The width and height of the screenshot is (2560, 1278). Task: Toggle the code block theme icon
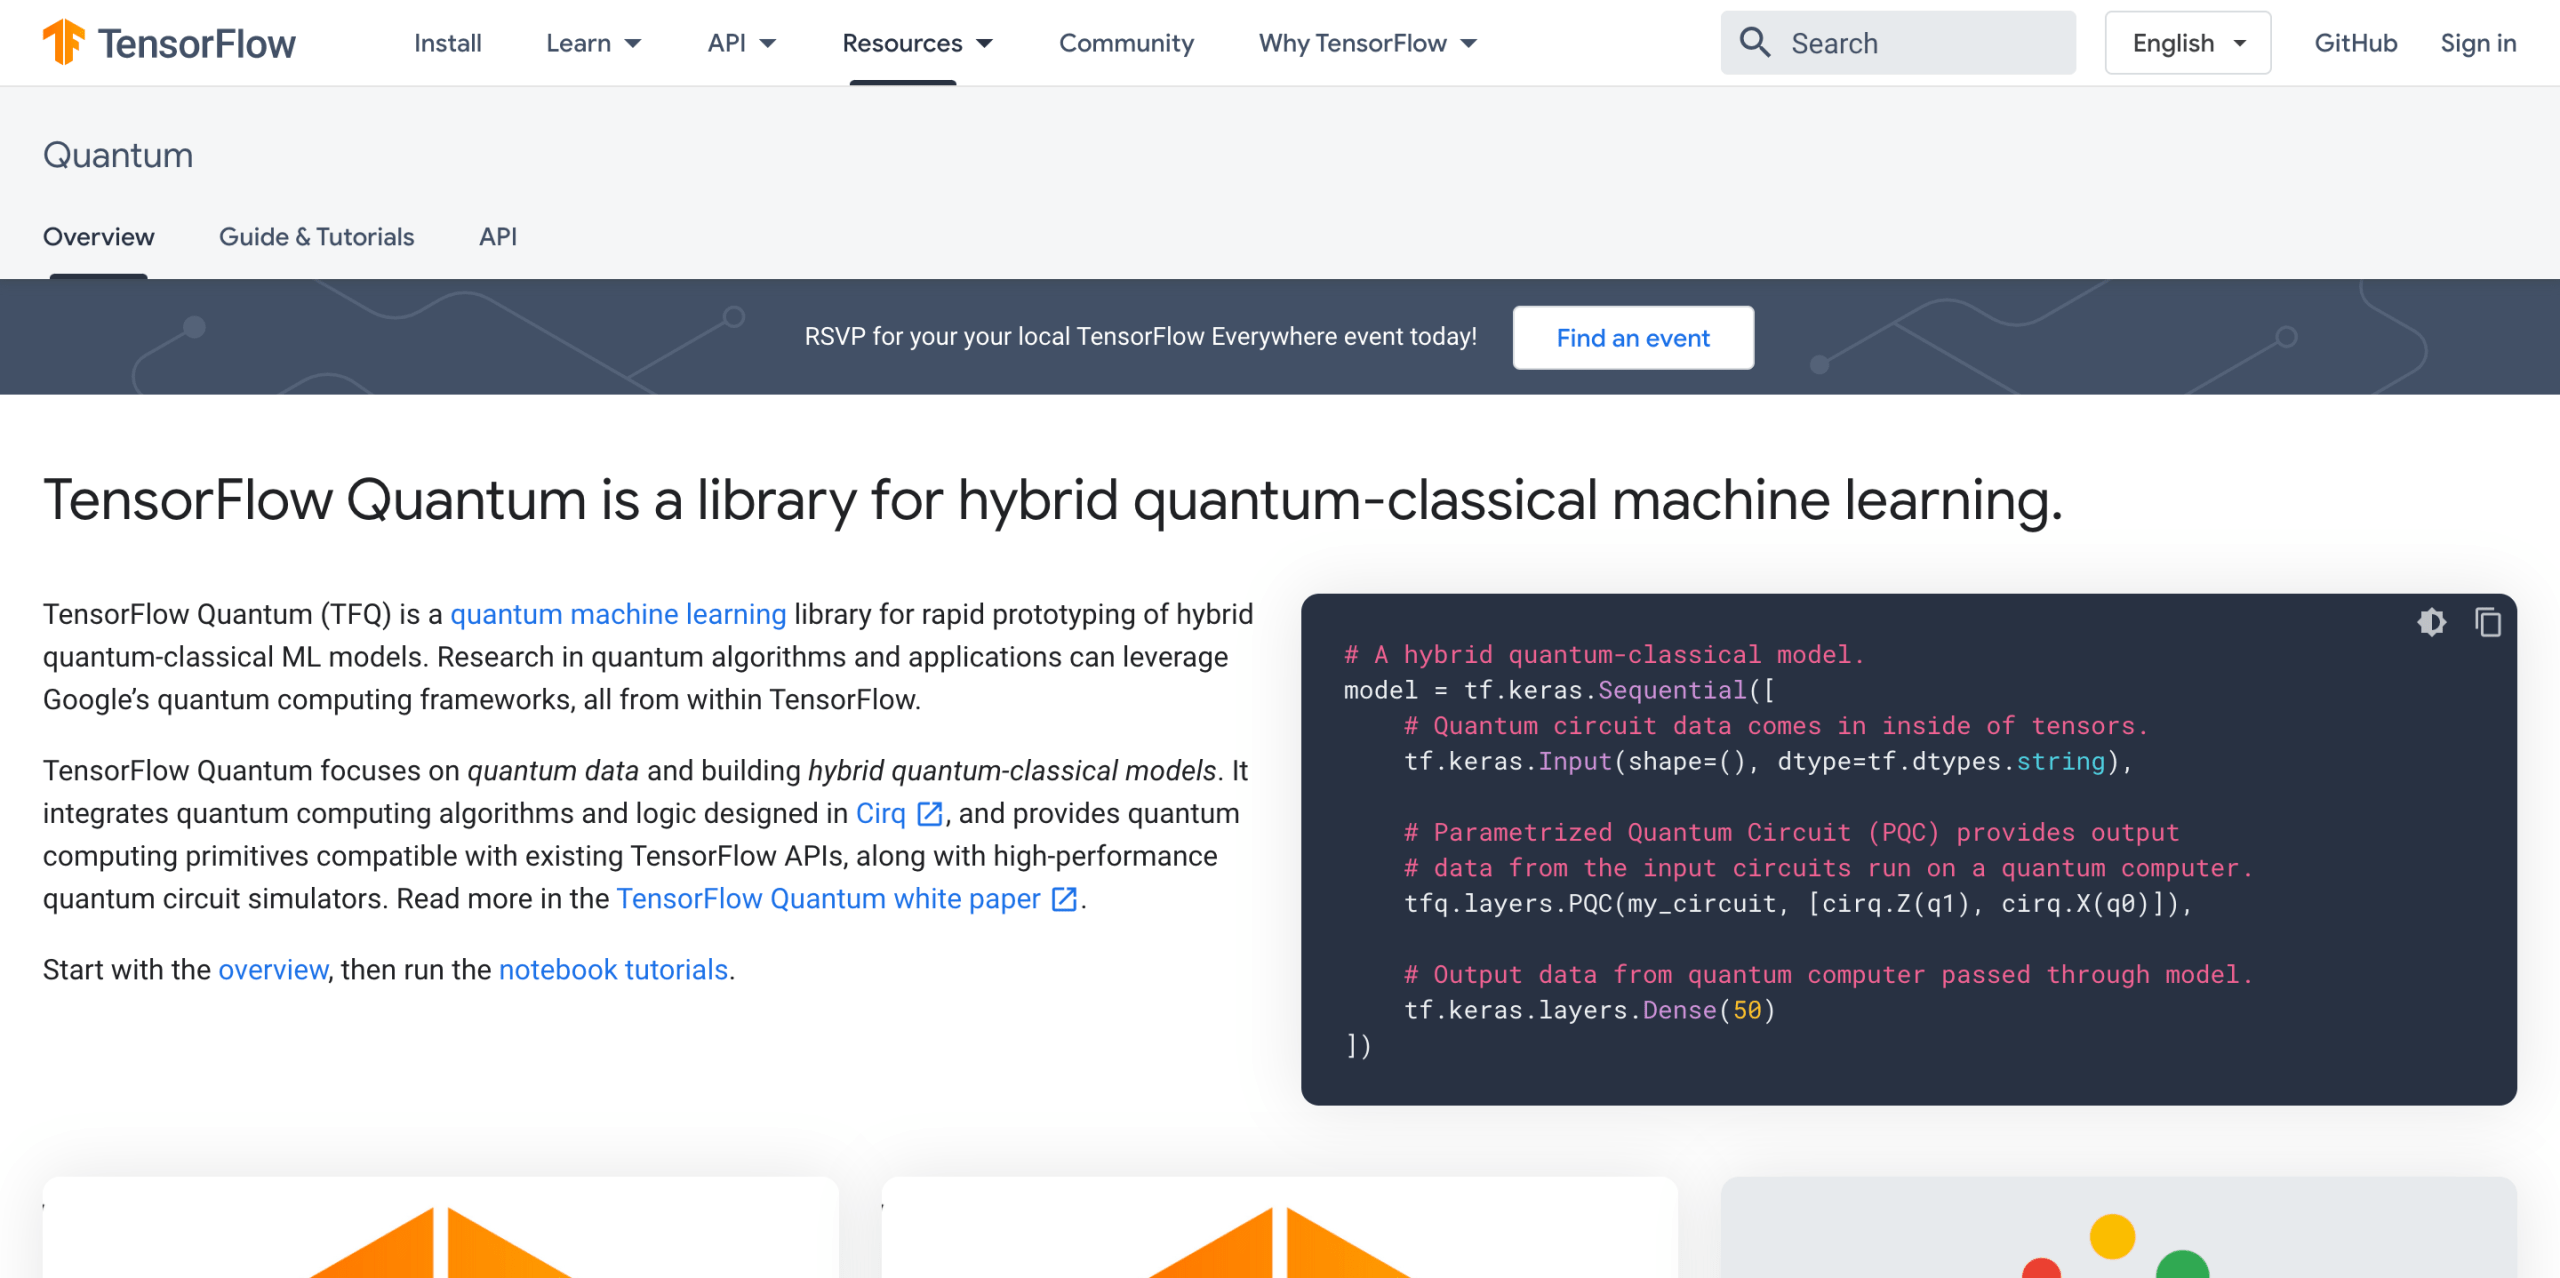click(x=2433, y=622)
